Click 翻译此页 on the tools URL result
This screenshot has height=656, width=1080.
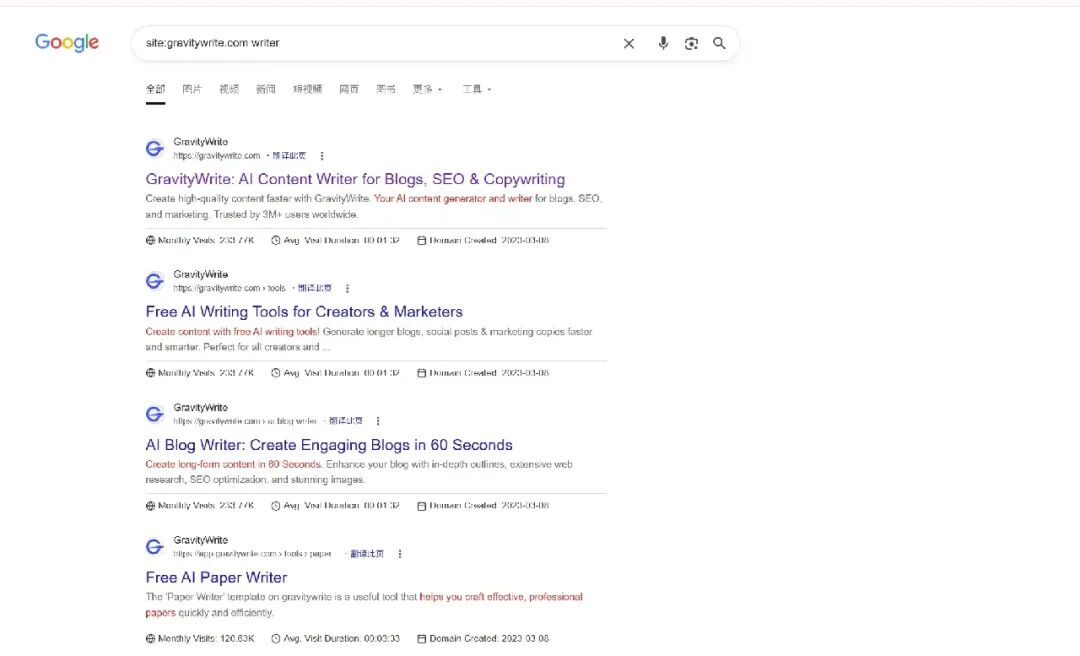pos(315,288)
